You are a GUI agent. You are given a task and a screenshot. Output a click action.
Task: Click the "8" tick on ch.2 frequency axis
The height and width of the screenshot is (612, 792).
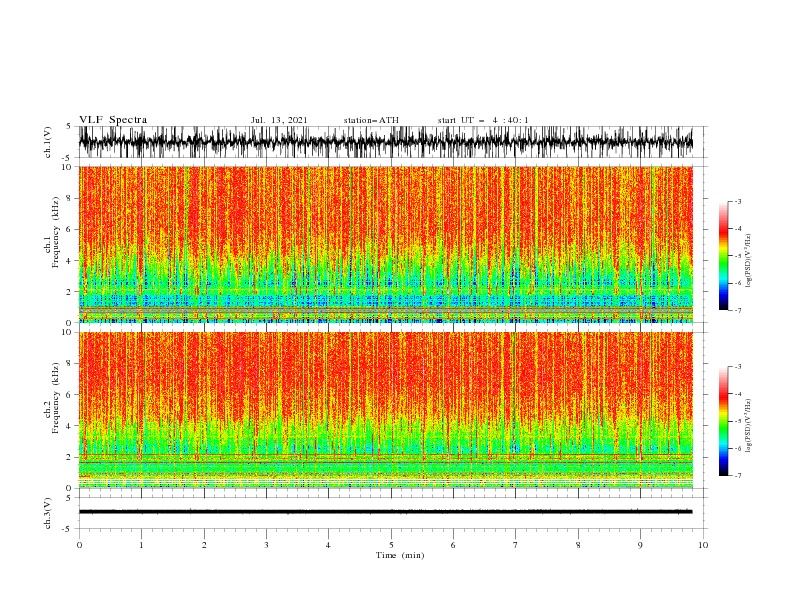tap(70, 364)
